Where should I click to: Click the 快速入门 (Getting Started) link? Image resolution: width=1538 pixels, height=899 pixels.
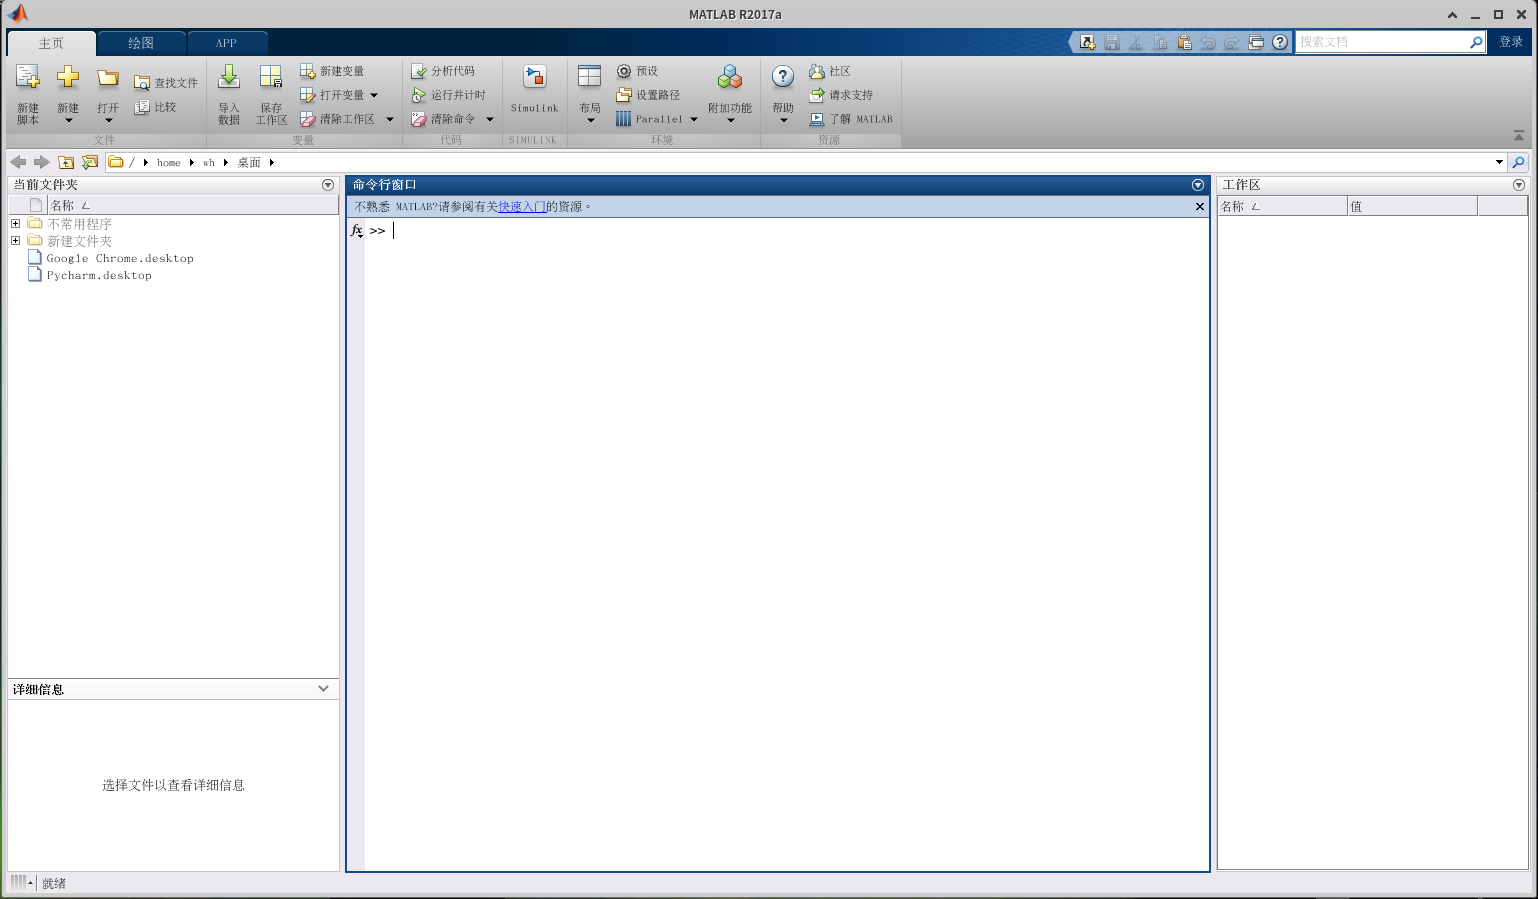522,206
